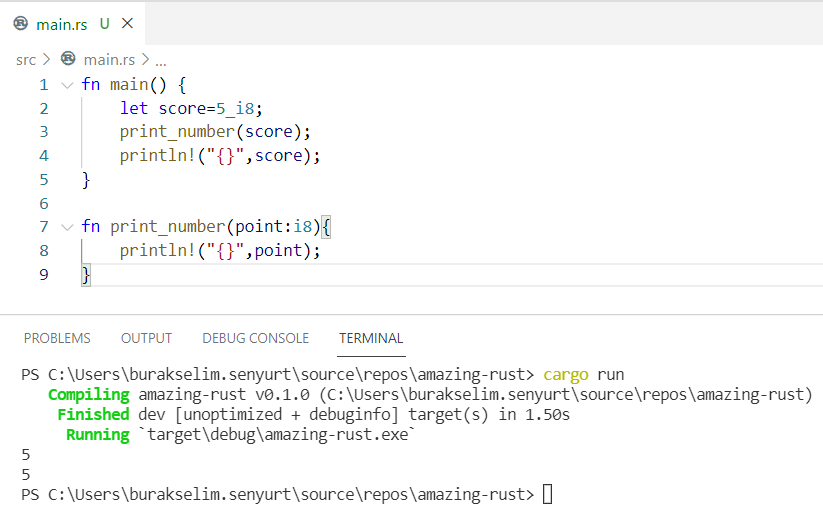
Task: Show the DEBUG CONSOLE tab
Action: [255, 338]
